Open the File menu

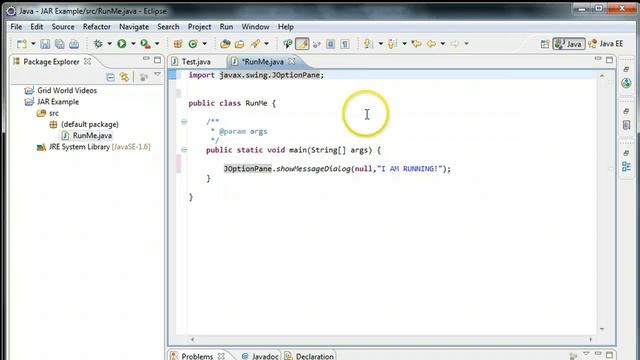pos(16,27)
